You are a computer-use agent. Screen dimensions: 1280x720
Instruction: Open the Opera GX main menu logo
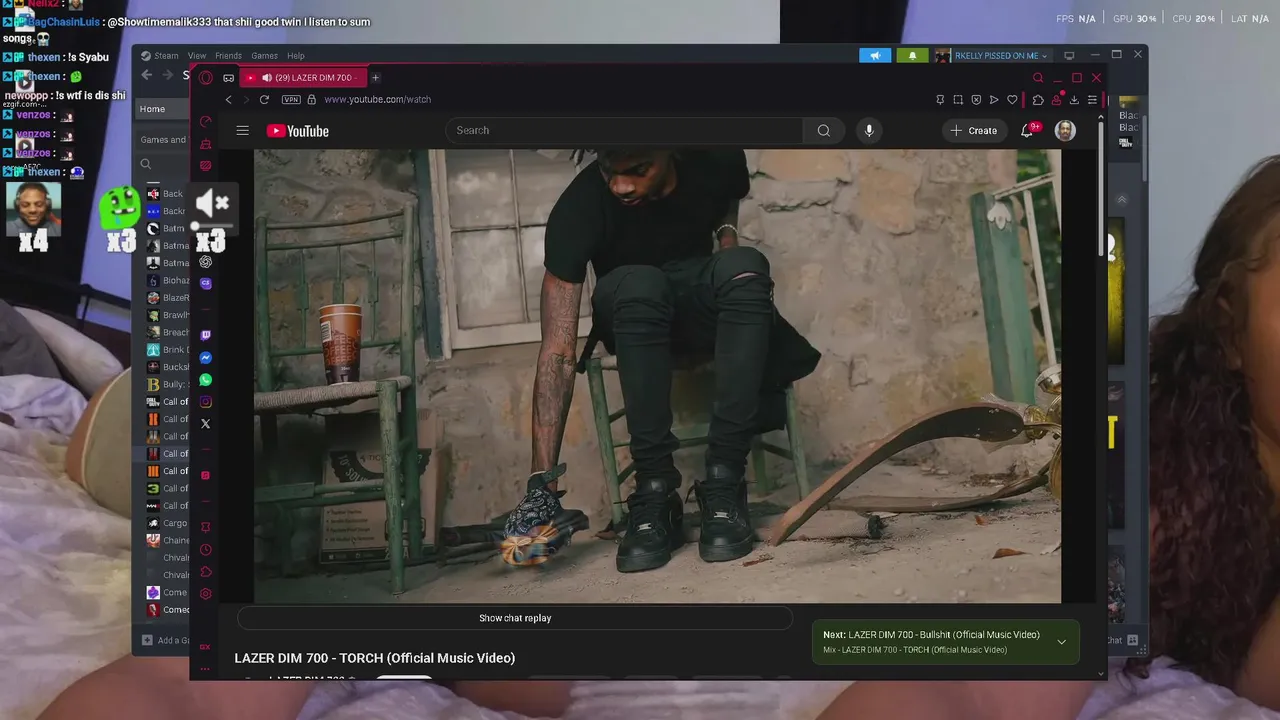[x=205, y=78]
